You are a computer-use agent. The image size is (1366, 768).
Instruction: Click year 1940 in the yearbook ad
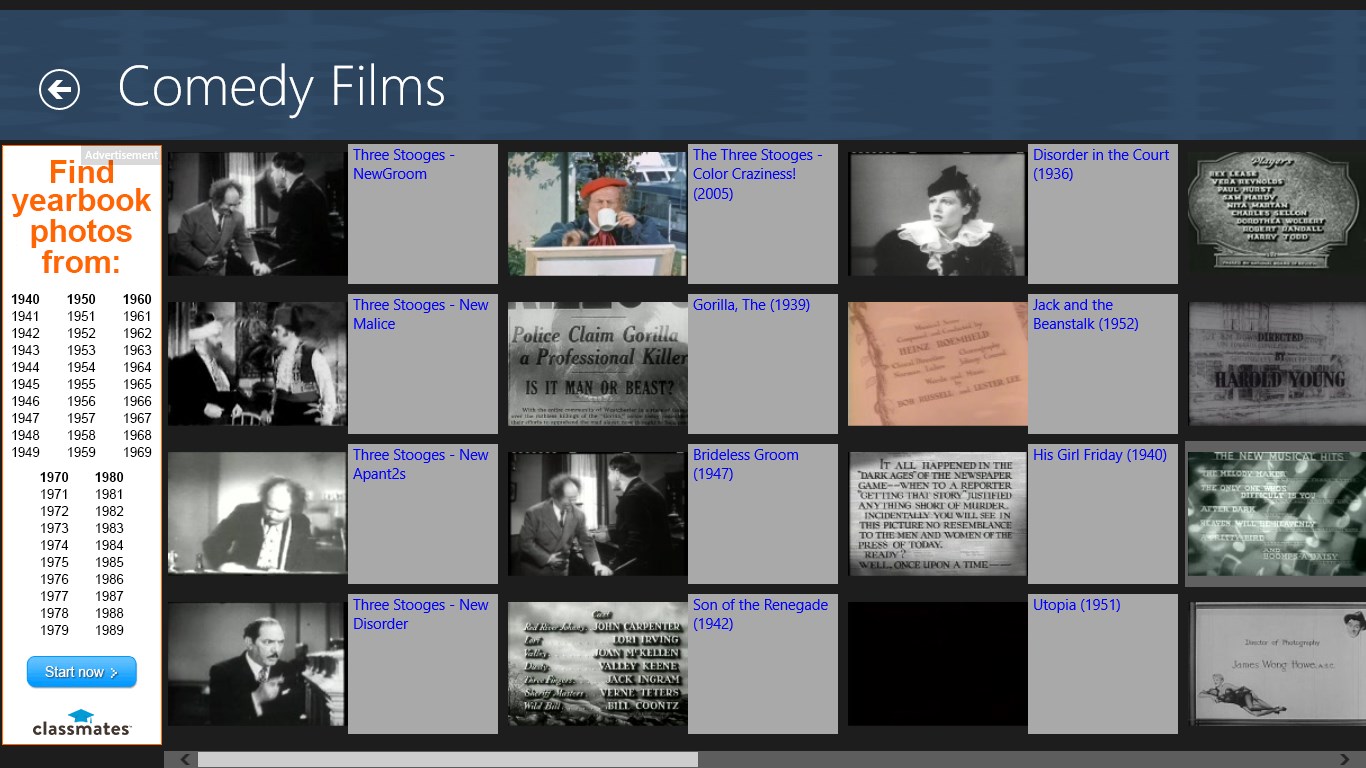[26, 299]
